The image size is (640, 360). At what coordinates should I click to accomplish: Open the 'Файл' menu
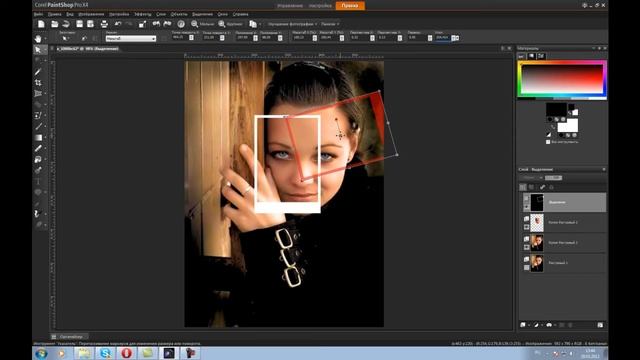[x=39, y=14]
